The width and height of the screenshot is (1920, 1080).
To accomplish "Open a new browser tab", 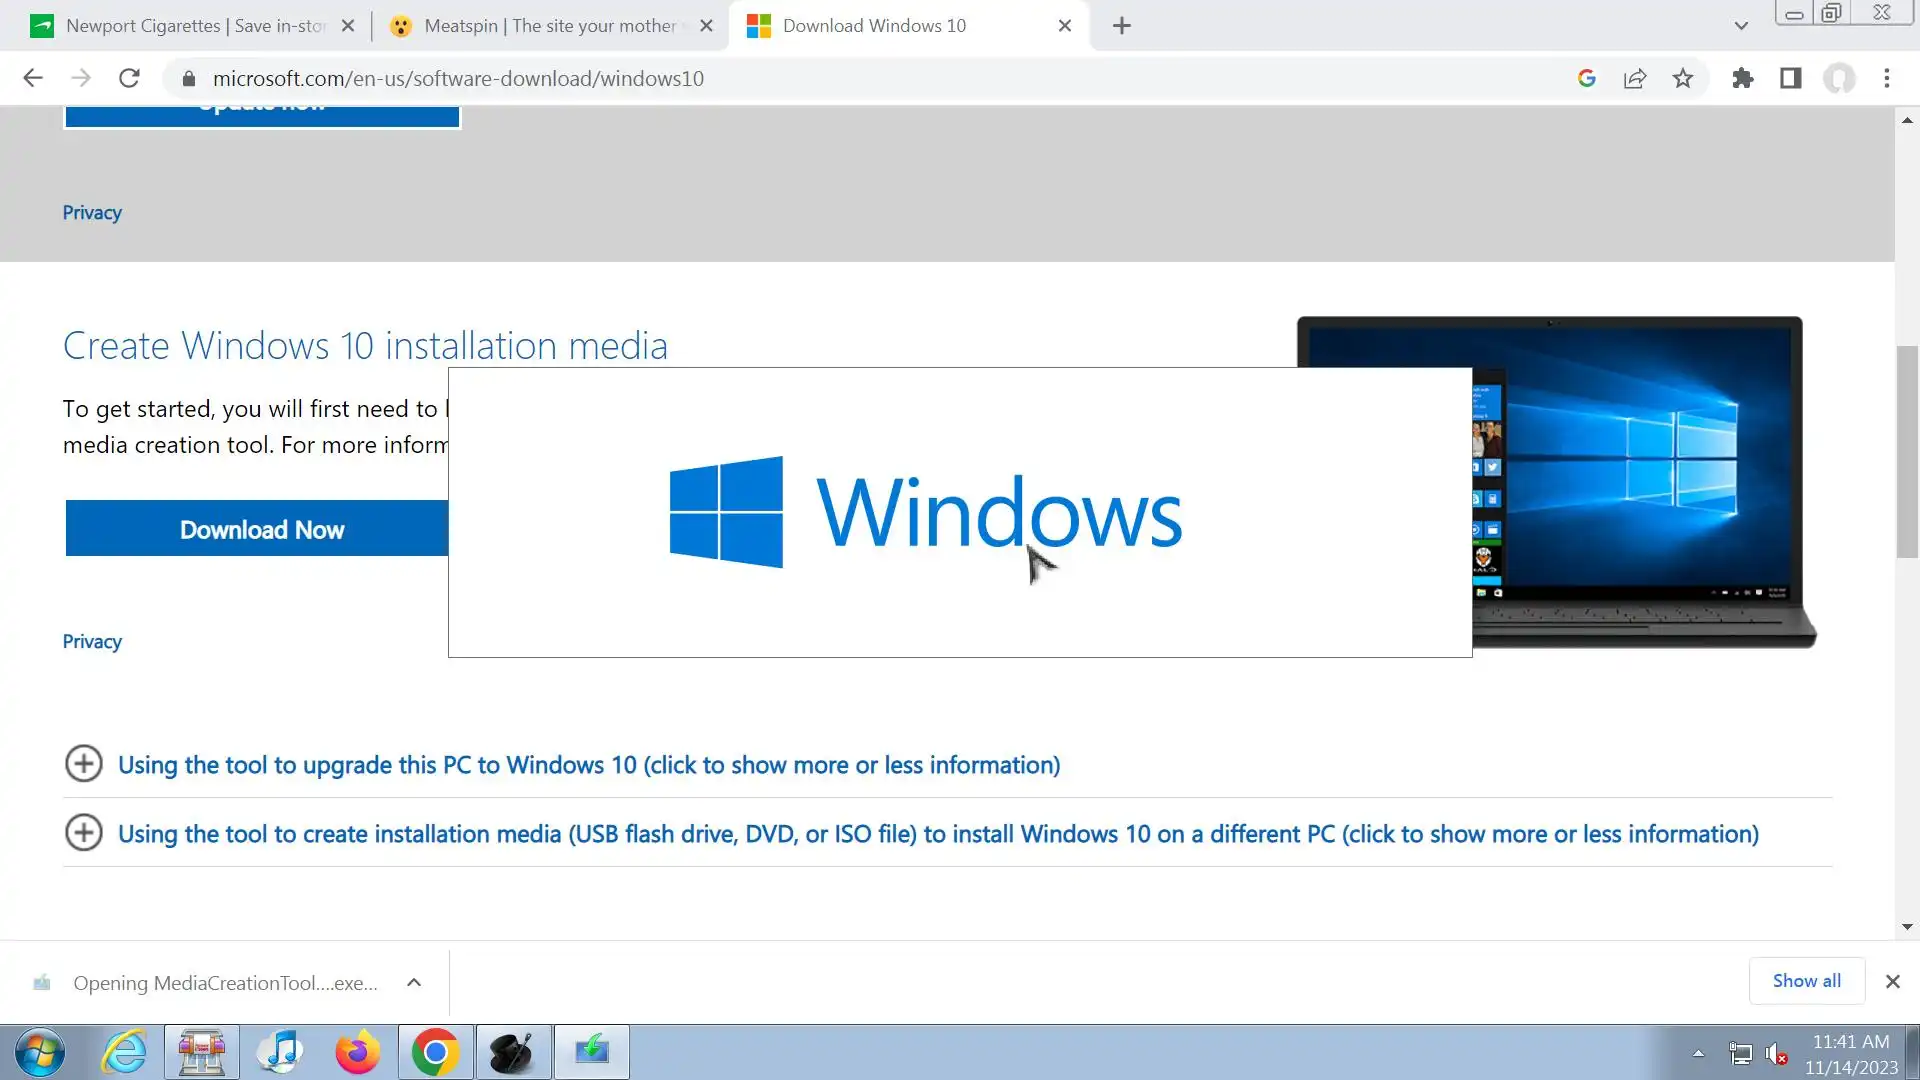I will click(1122, 26).
